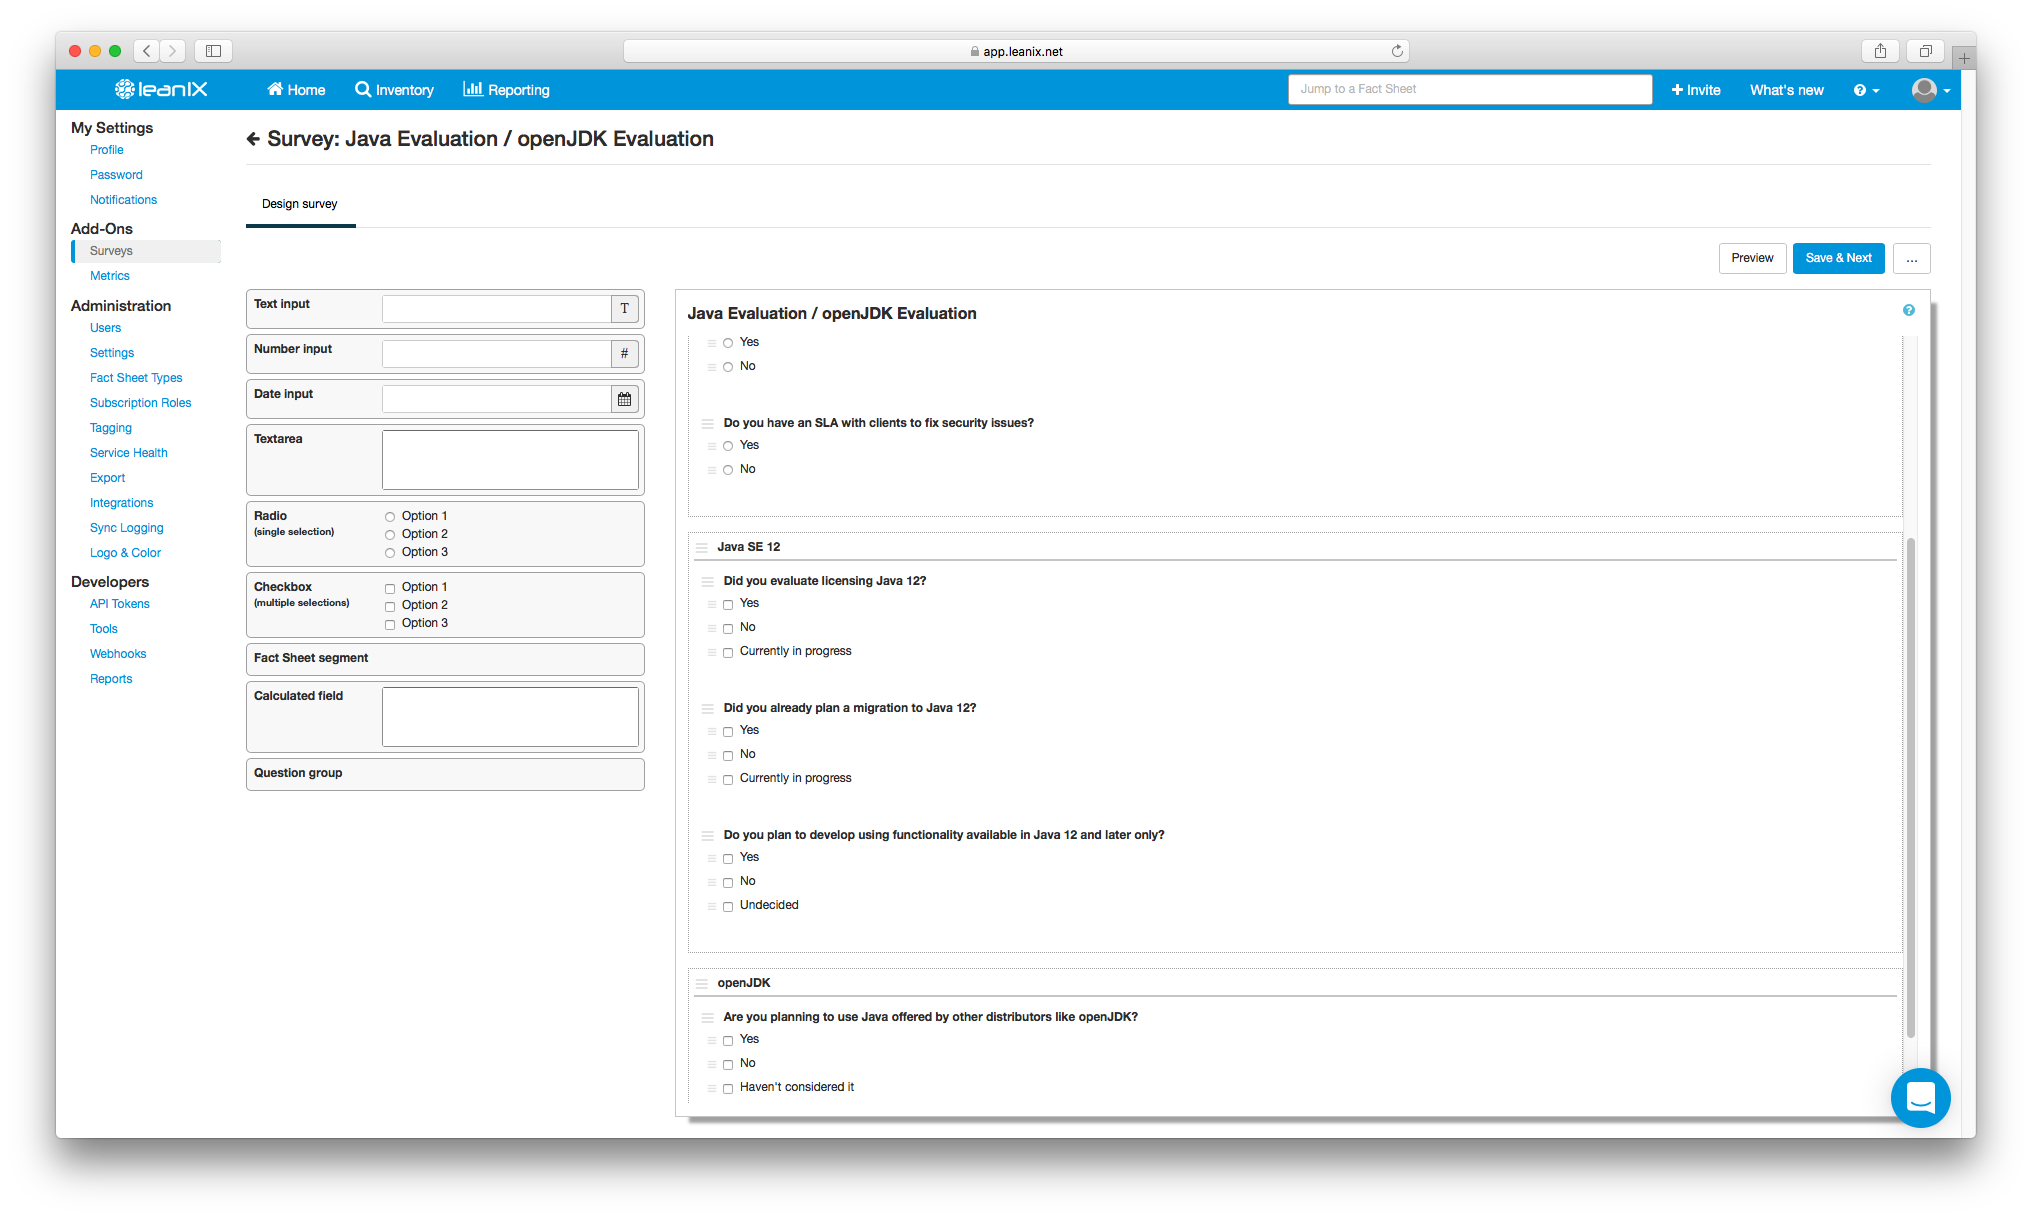Click the Text input component field
2032x1218 pixels.
497,308
